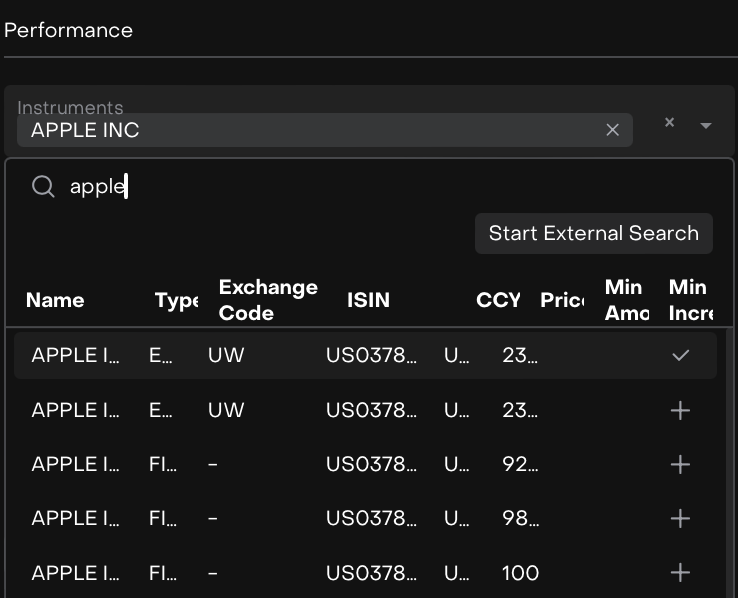Remove the APPLE INC chip
Image resolution: width=738 pixels, height=598 pixels.
(x=613, y=130)
